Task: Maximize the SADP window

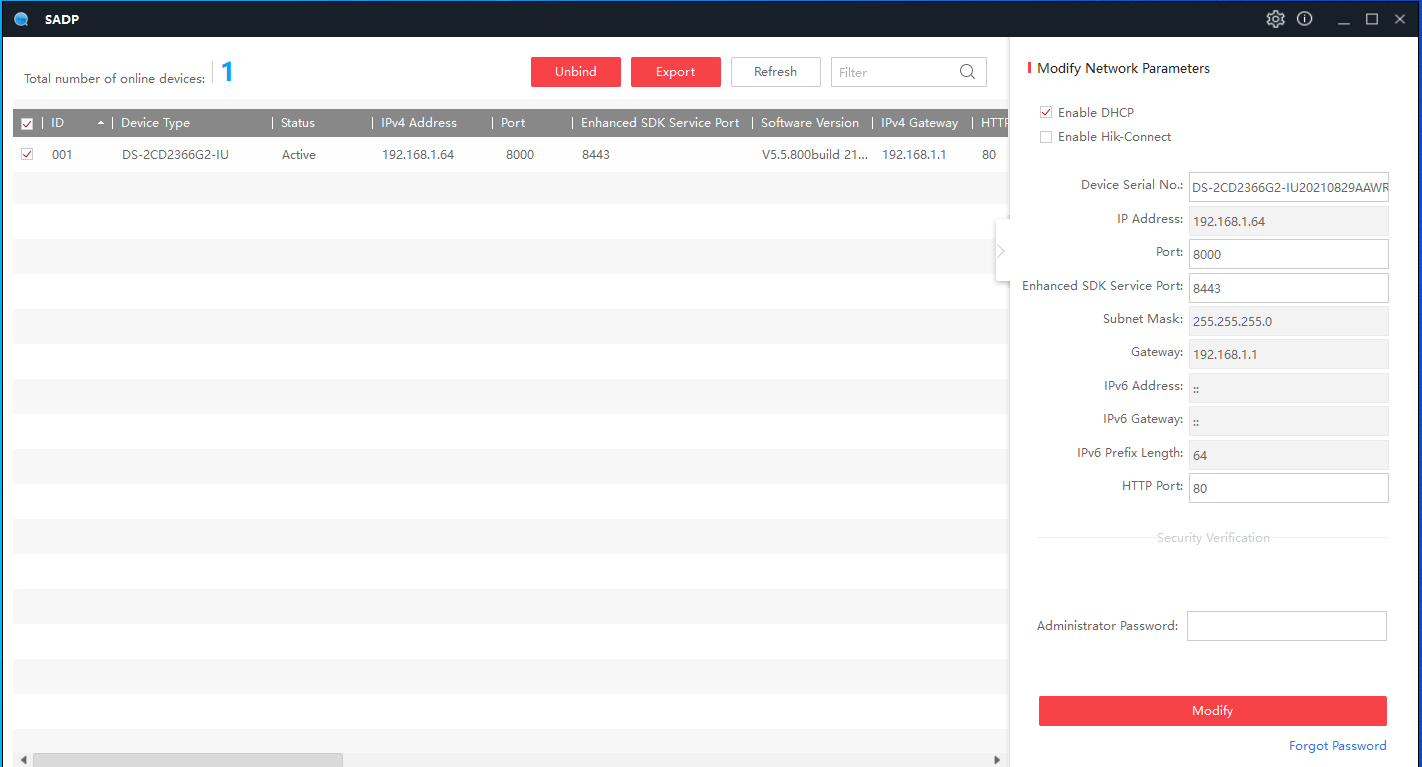Action: coord(1372,19)
